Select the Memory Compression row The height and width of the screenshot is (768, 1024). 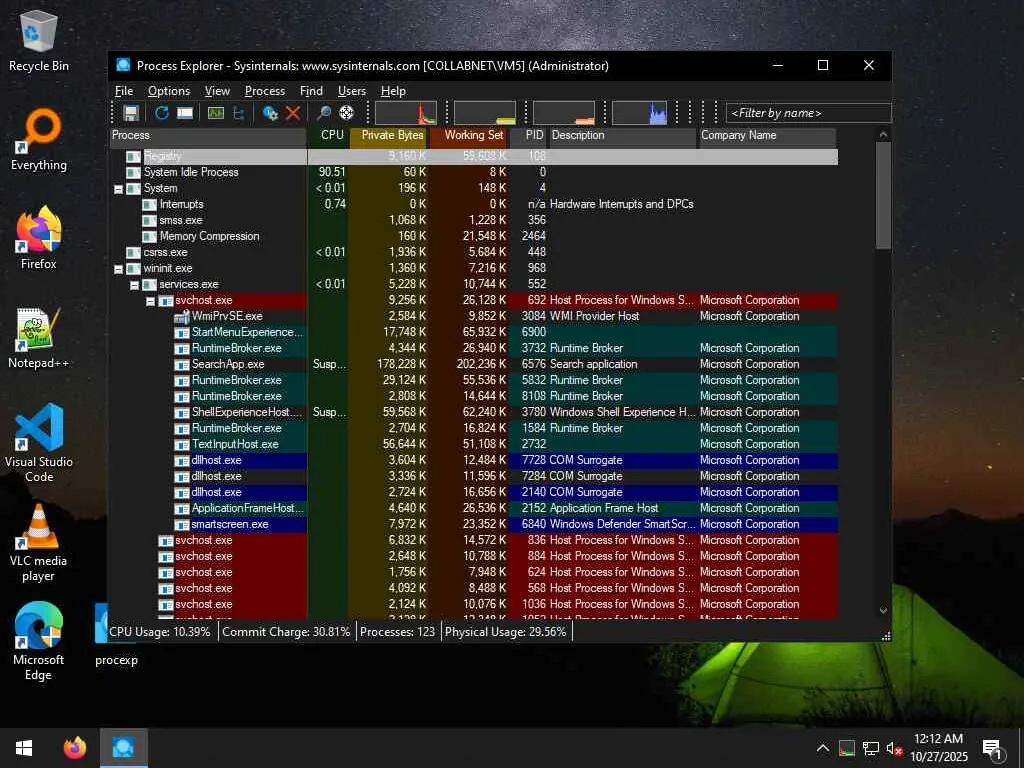point(473,236)
